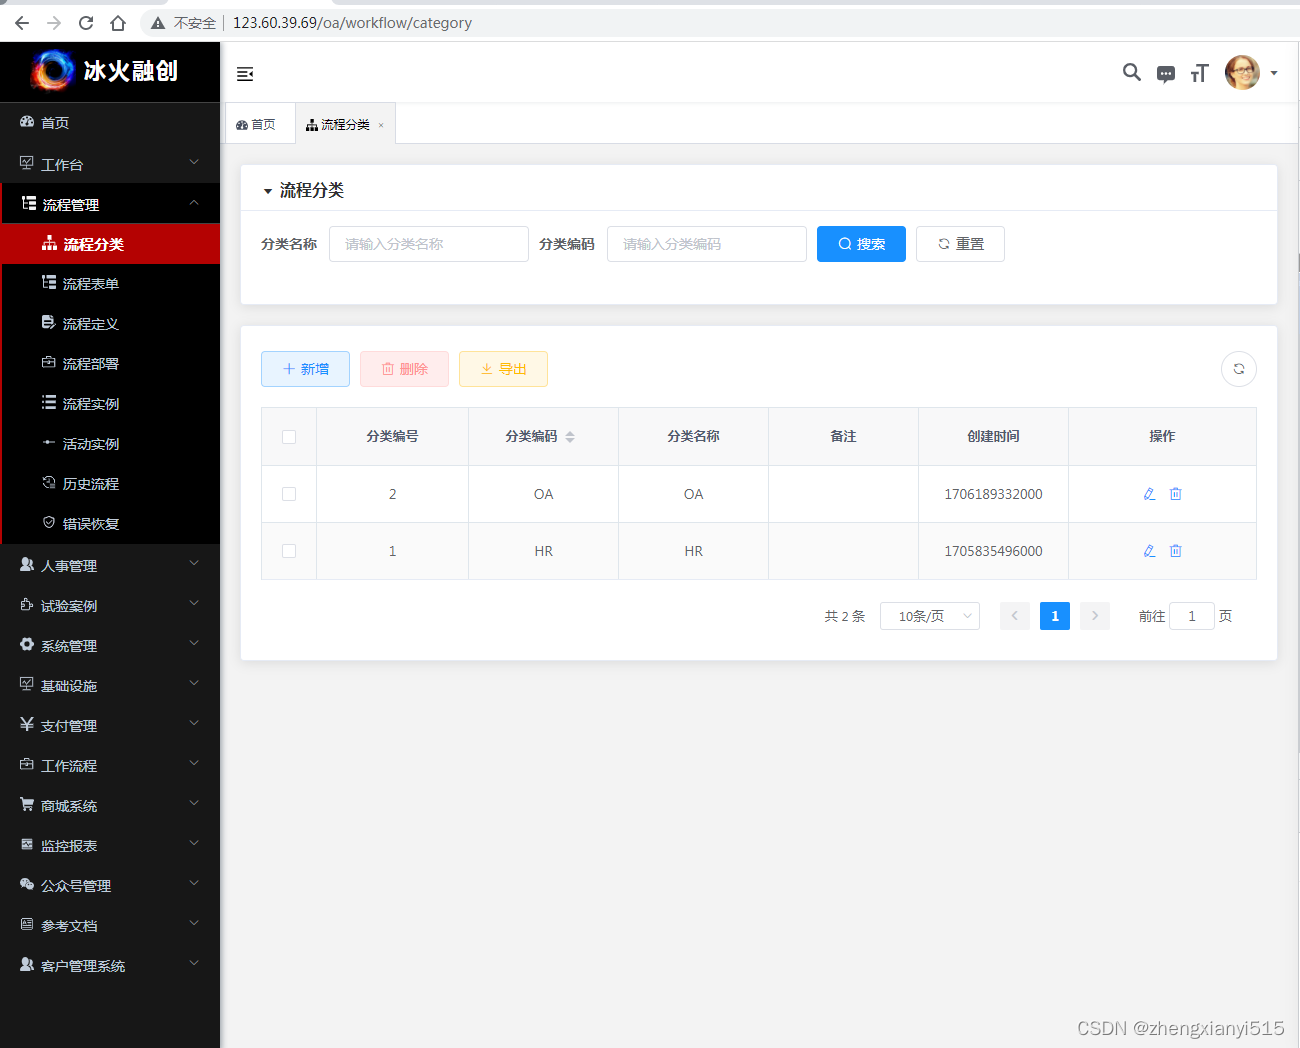Open 流程实例 sidebar item
Image resolution: width=1300 pixels, height=1048 pixels.
click(x=110, y=404)
